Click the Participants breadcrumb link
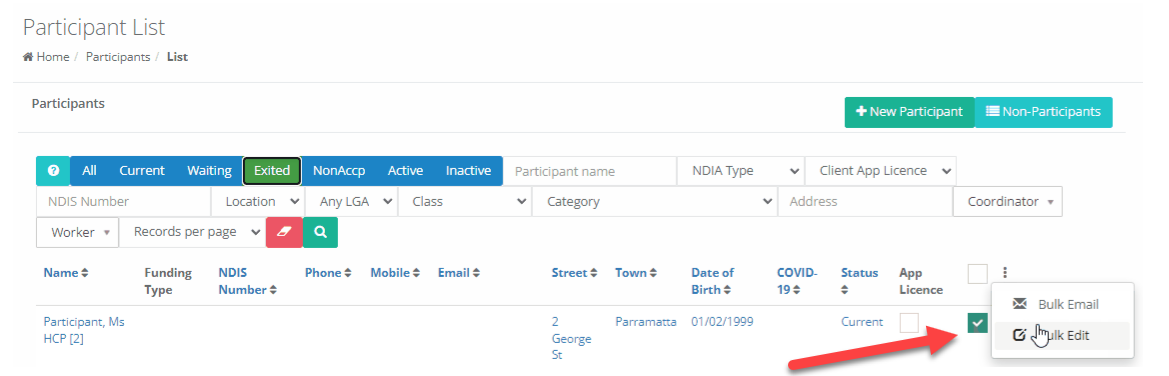This screenshot has width=1169, height=376. click(x=118, y=57)
